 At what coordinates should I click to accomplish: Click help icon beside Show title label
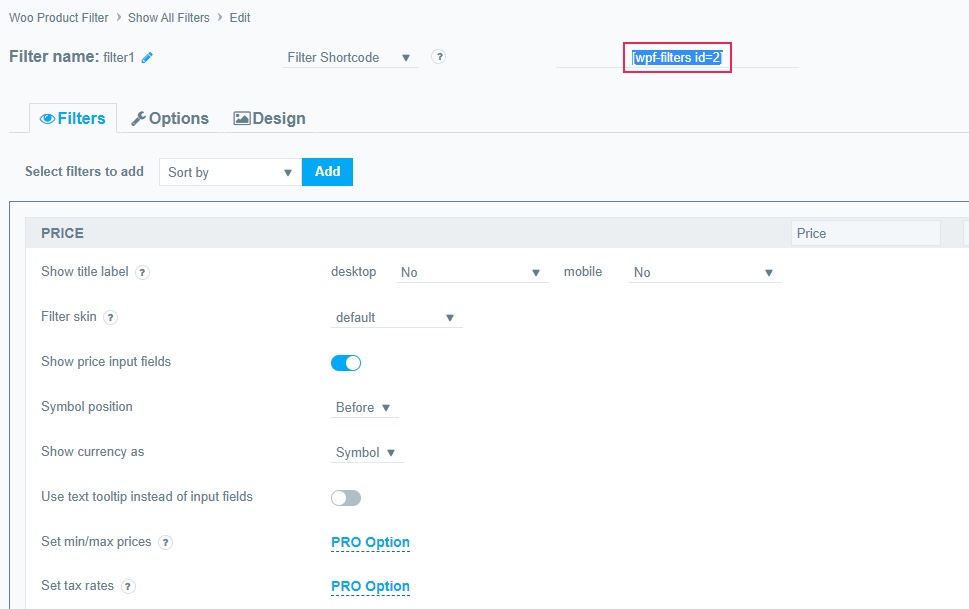tap(142, 273)
